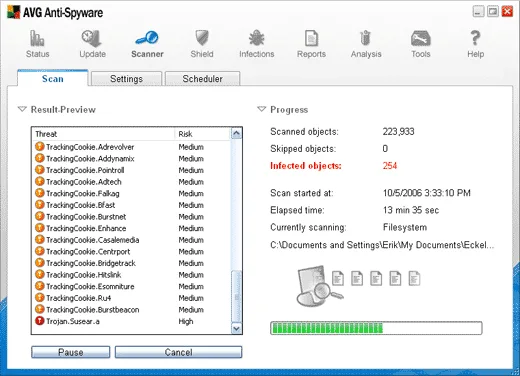520x376 pixels.
Task: Open the Help question mark icon
Action: point(475,38)
